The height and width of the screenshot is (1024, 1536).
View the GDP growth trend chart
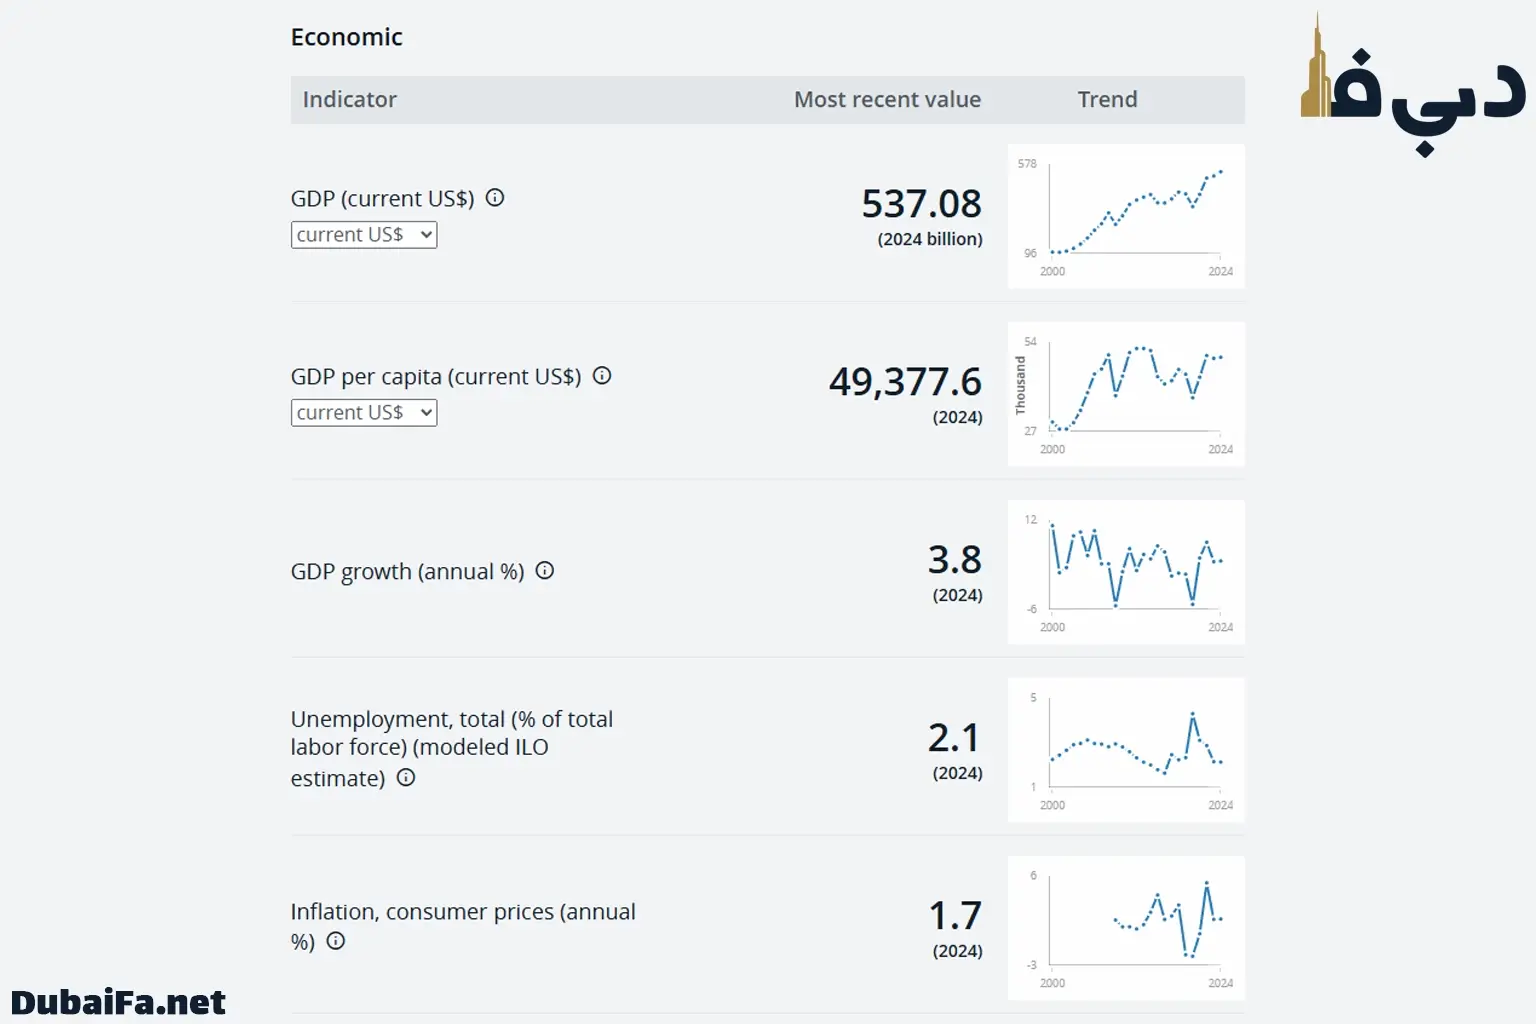[x=1126, y=572]
